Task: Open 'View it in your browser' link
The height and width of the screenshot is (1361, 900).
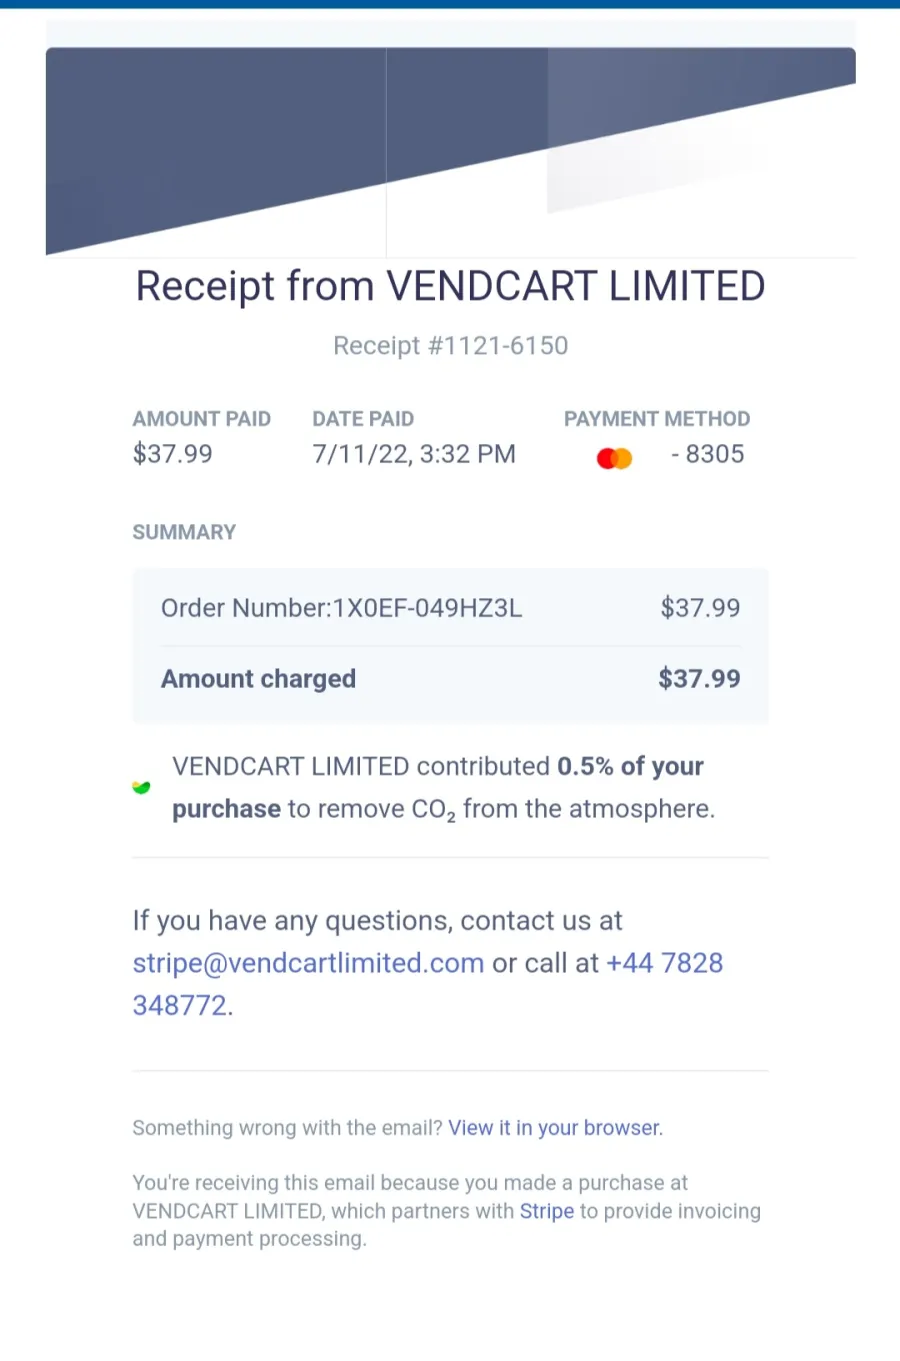Action: [554, 1128]
